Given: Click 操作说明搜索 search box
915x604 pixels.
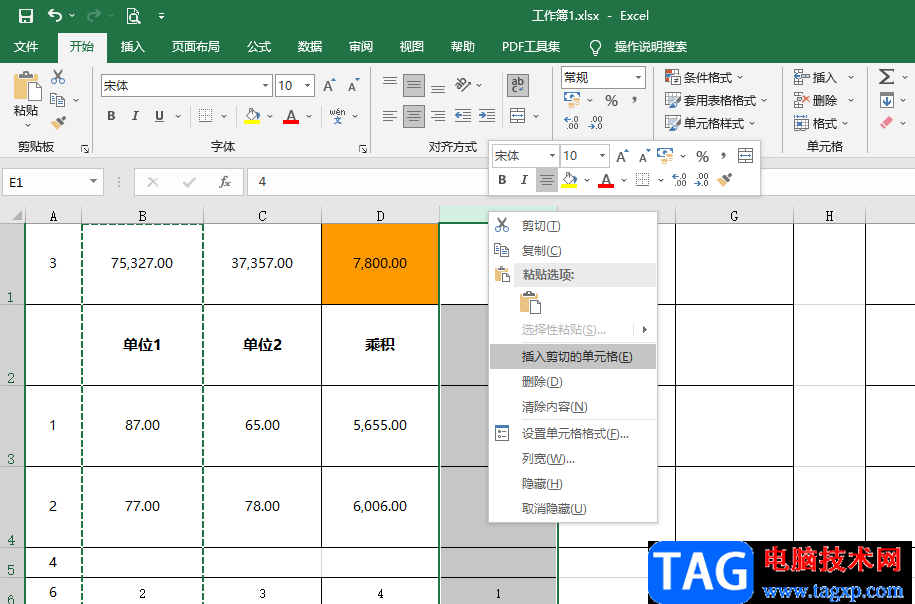Looking at the screenshot, I should 650,47.
